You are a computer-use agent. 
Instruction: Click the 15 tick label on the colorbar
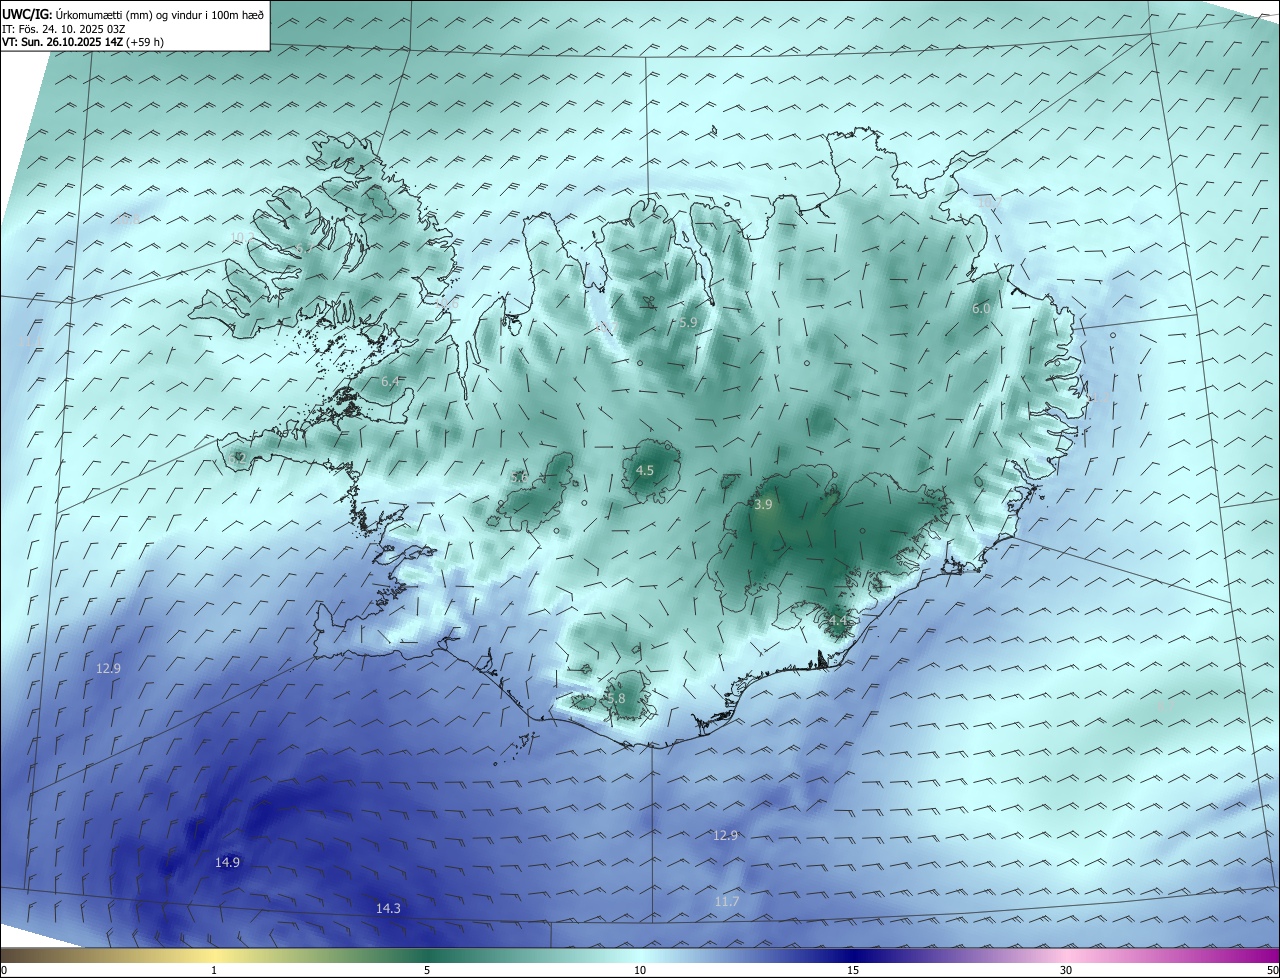tap(853, 970)
